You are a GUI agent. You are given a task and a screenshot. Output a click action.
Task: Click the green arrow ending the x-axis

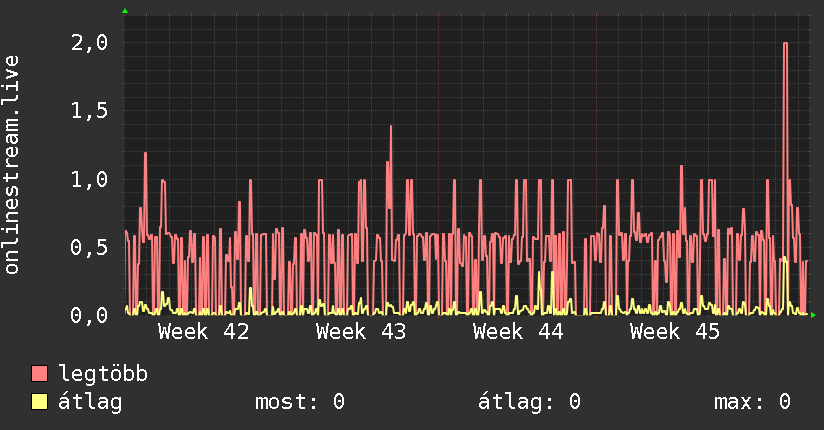[813, 315]
